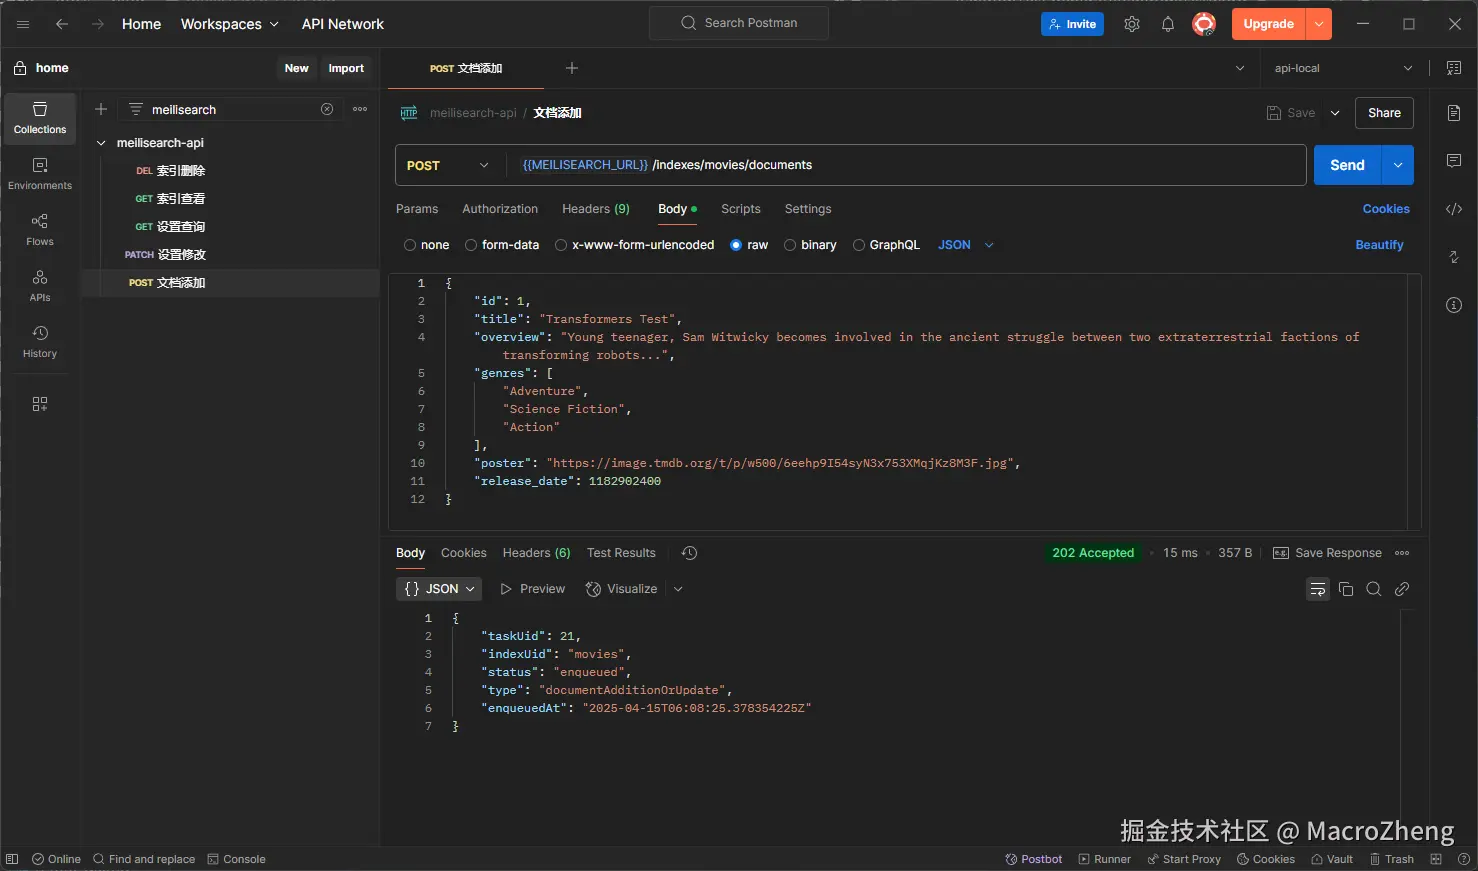Open the POST method dropdown
The image size is (1478, 871).
449,166
